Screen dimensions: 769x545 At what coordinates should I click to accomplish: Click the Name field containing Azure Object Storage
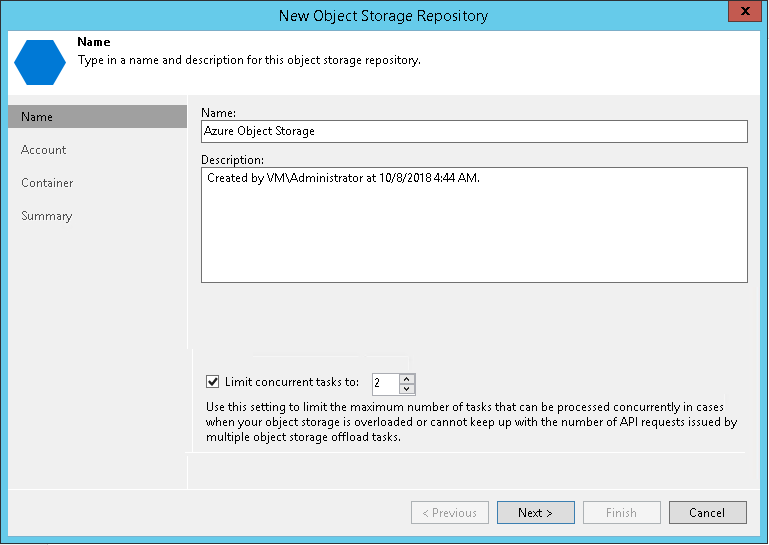pos(474,131)
